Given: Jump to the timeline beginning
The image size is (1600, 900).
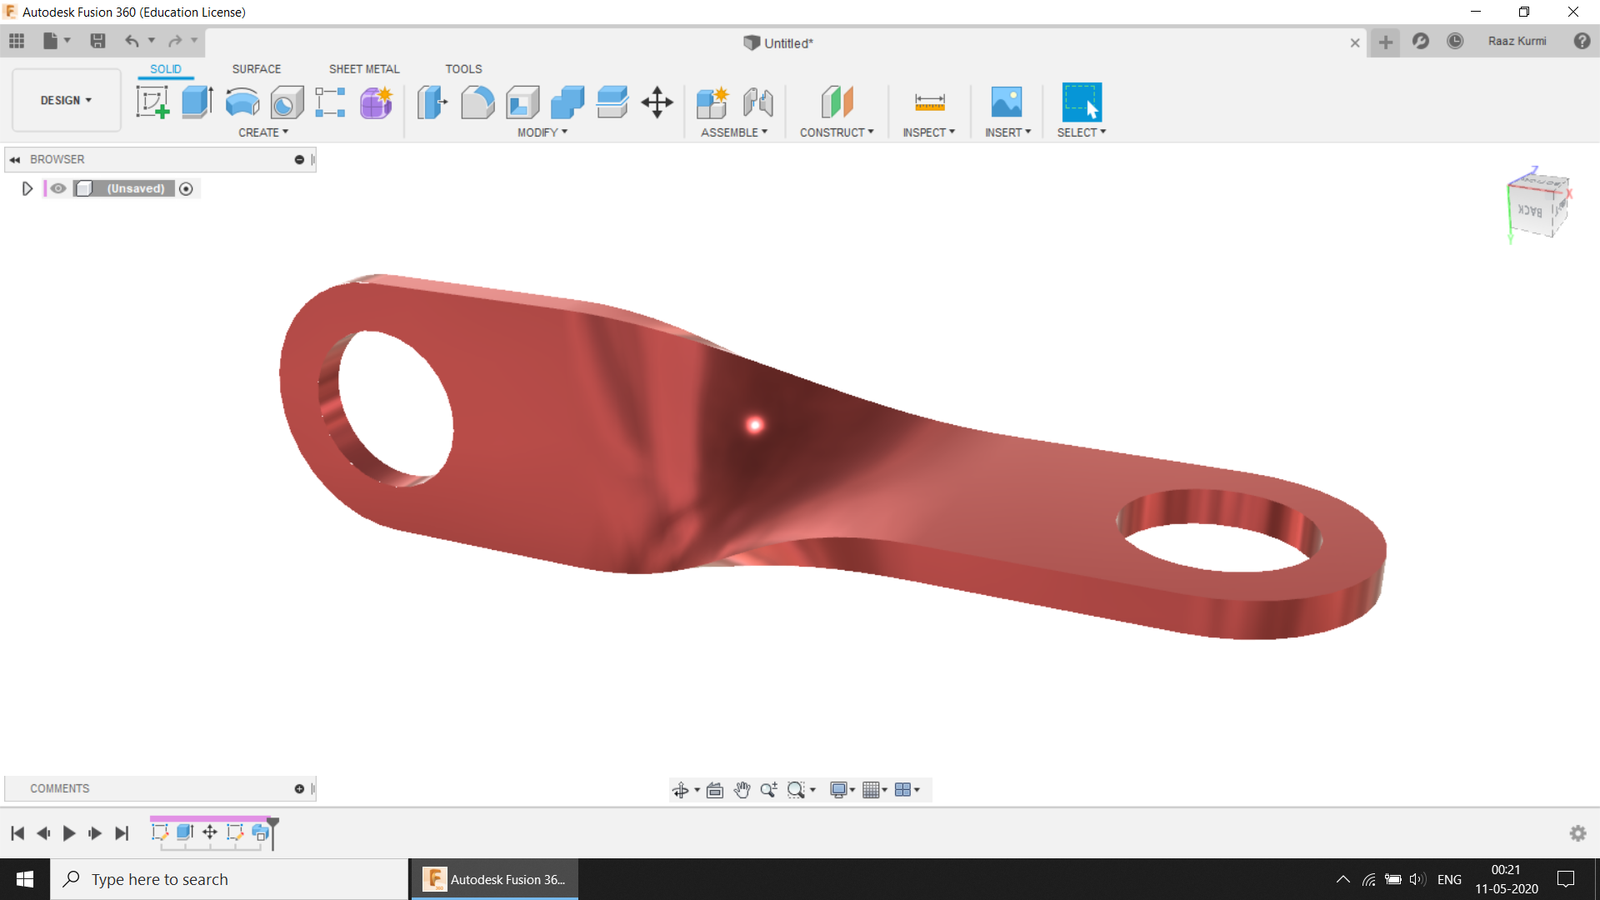Looking at the screenshot, I should click(17, 833).
